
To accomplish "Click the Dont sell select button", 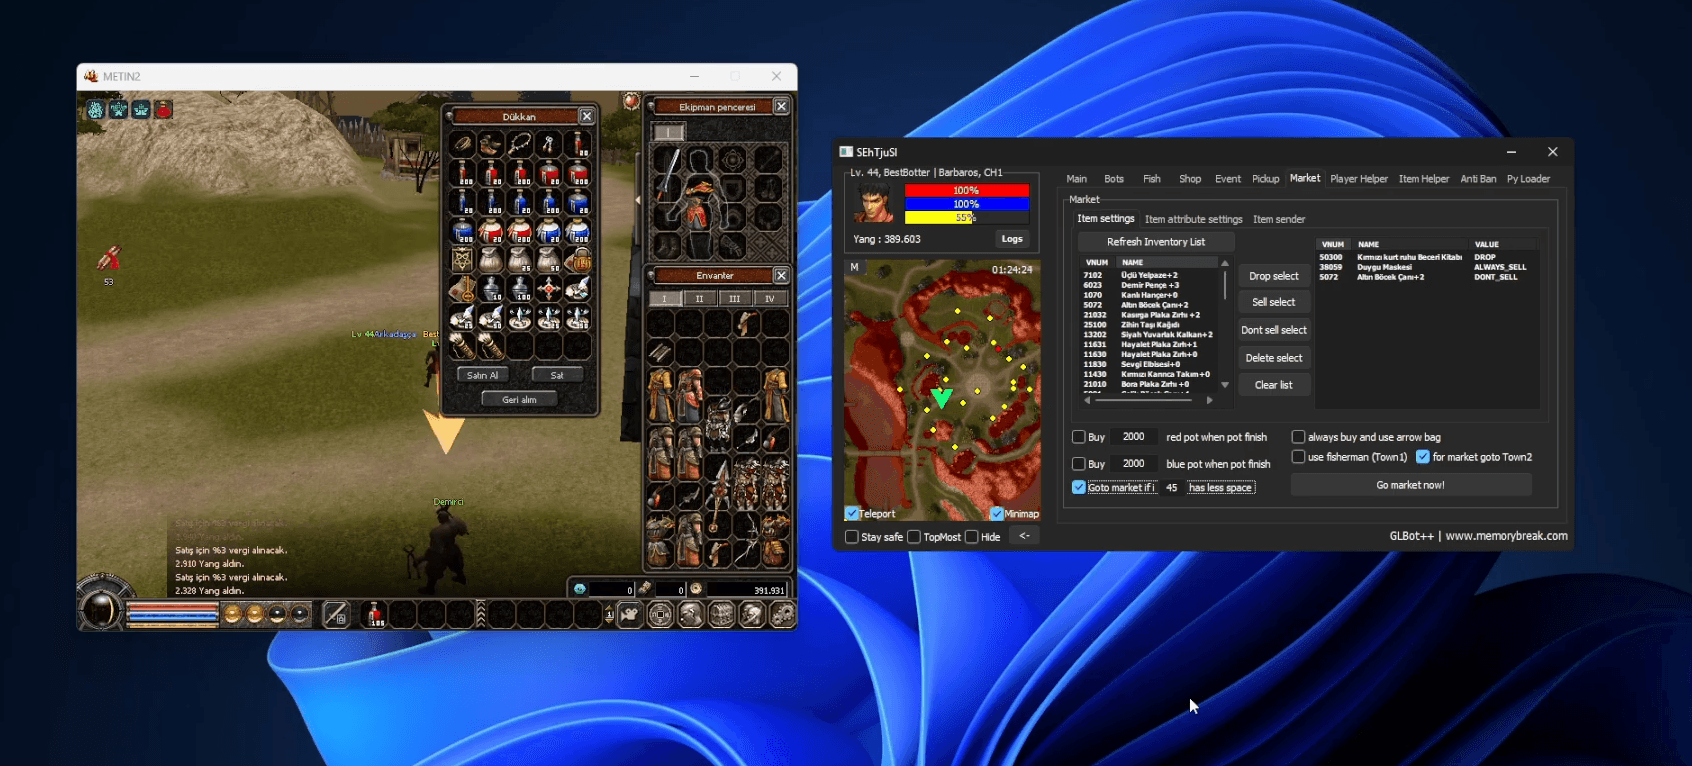I will click(x=1274, y=330).
